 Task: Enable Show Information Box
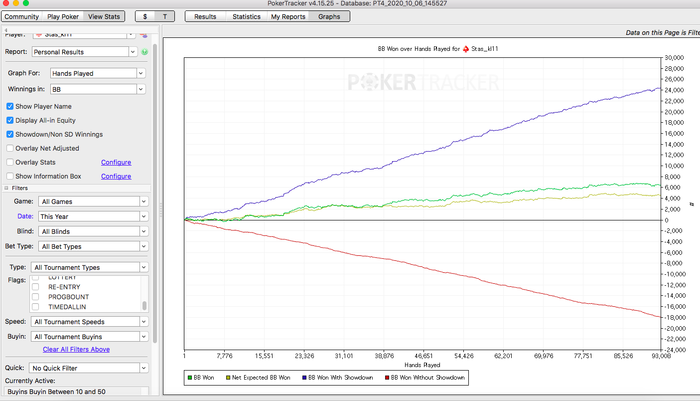click(x=10, y=176)
